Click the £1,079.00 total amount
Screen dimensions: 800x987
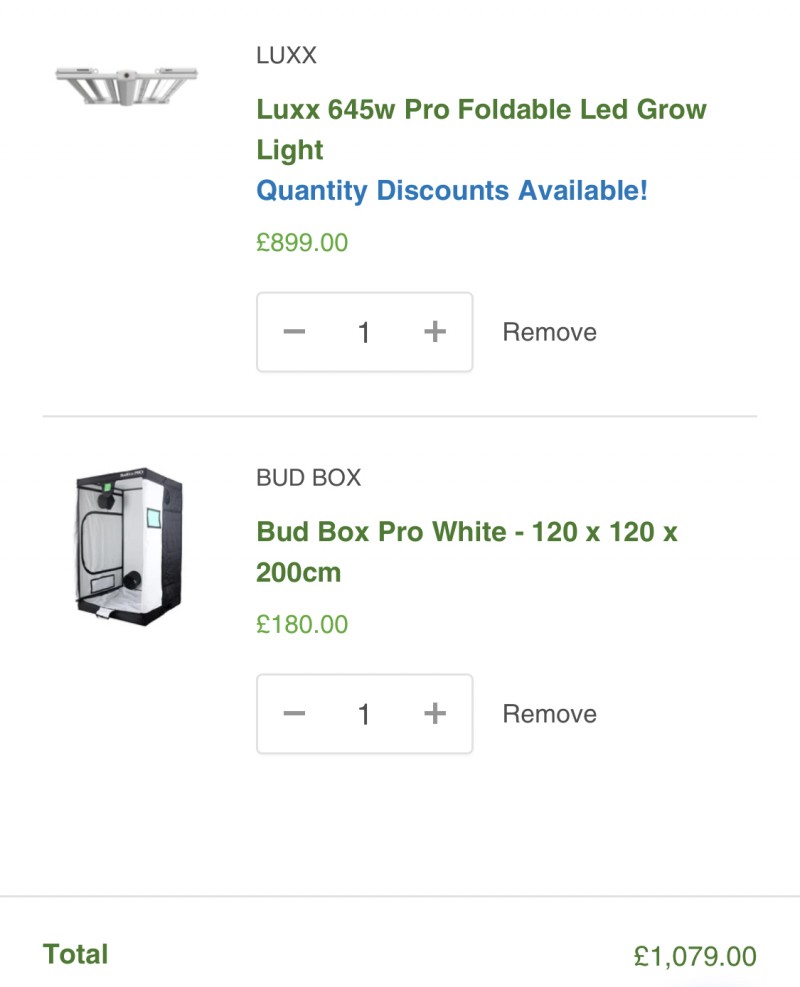(x=695, y=956)
